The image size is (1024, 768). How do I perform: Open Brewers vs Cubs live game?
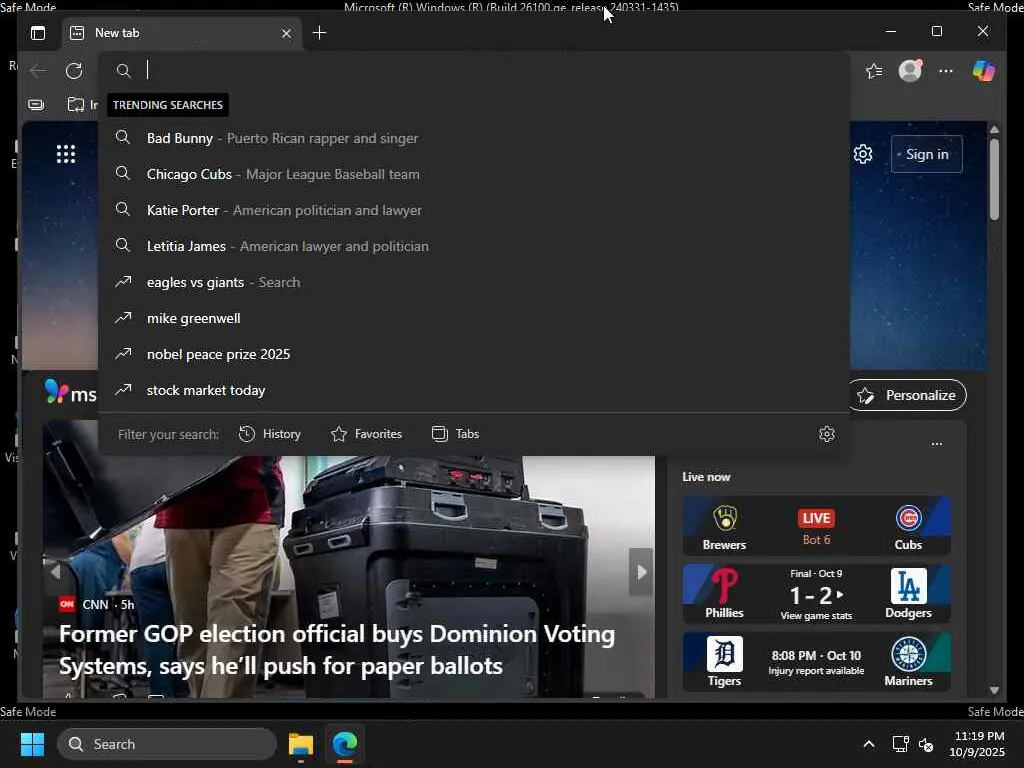pyautogui.click(x=816, y=526)
